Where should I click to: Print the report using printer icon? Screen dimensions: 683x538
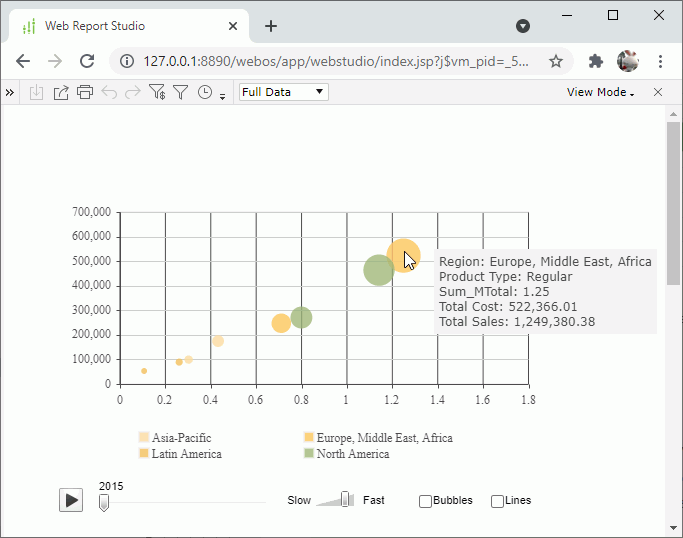[x=85, y=92]
